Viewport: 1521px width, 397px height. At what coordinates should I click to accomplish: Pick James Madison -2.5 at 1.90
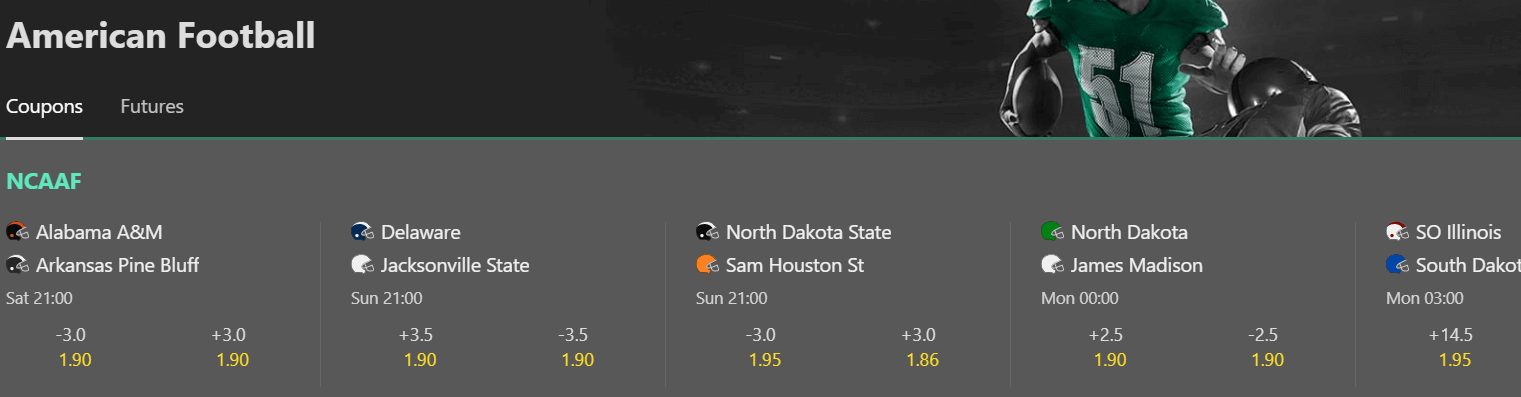tap(1268, 347)
